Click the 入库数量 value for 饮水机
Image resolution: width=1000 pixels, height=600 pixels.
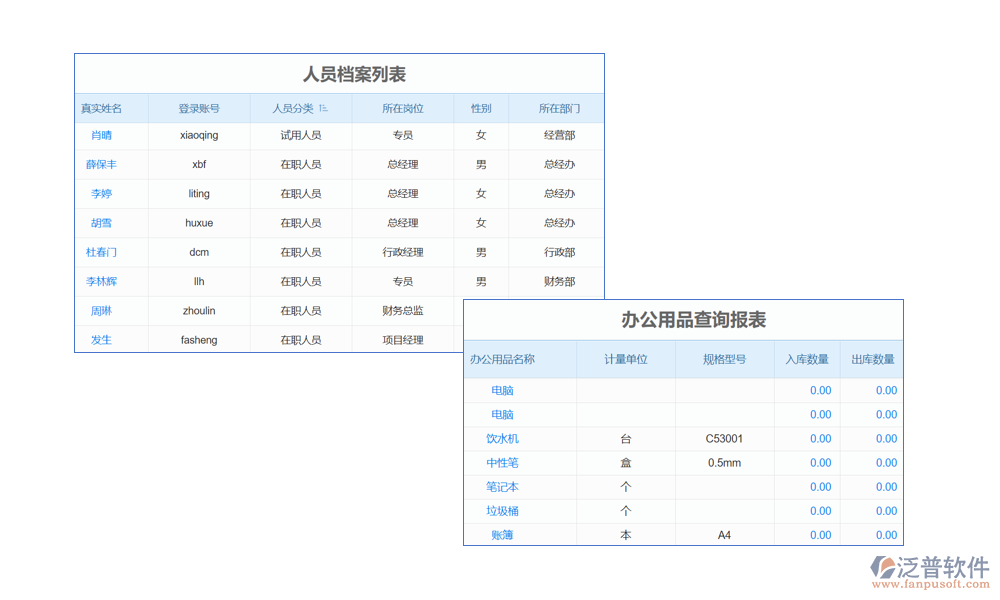[x=820, y=439]
